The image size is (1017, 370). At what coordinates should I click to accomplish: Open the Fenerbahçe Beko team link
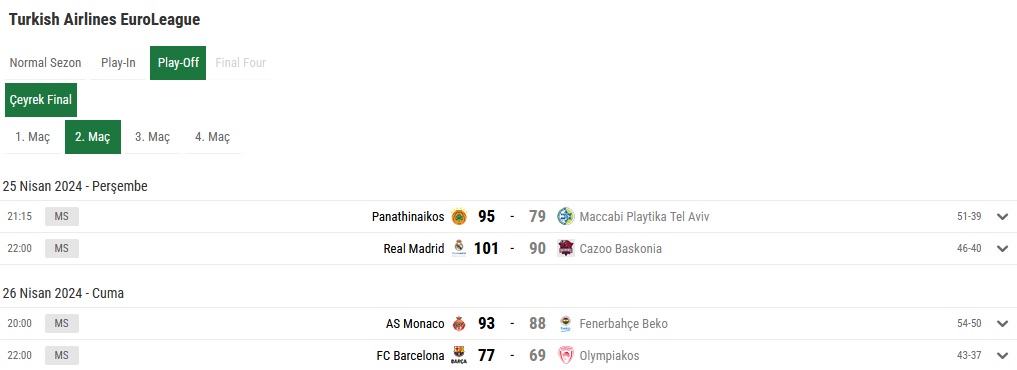(623, 324)
